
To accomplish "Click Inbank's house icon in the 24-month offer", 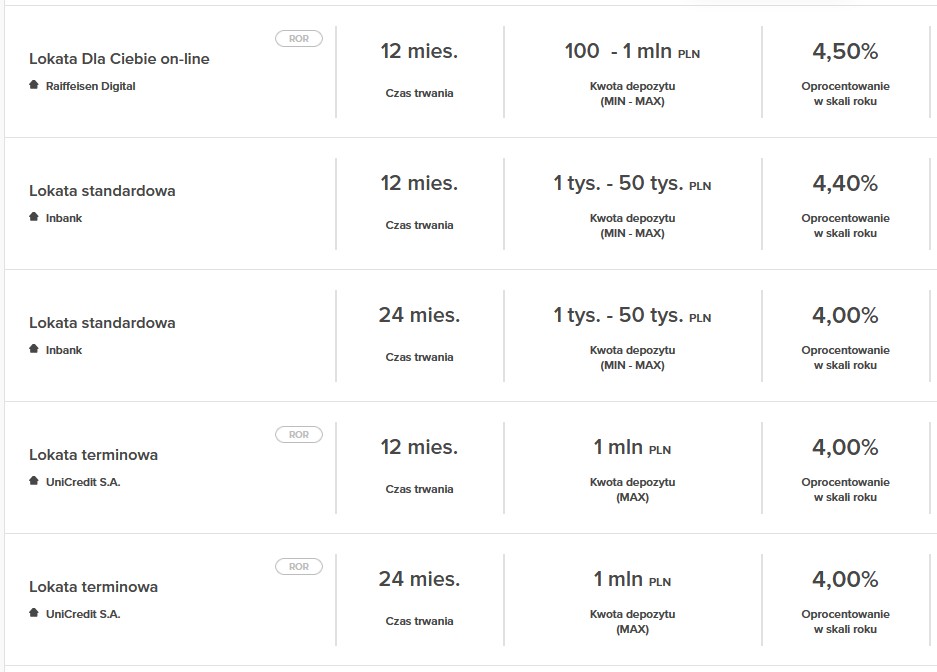I will tap(35, 349).
